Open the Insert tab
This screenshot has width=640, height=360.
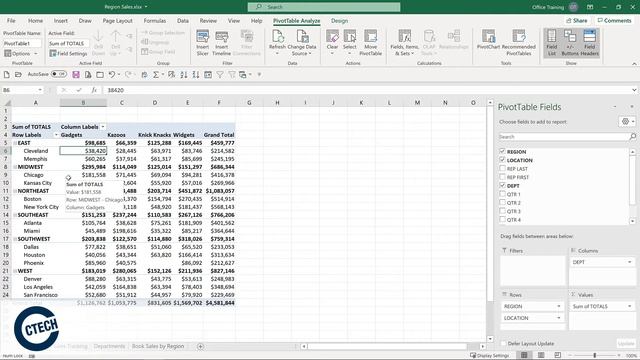[x=61, y=21]
